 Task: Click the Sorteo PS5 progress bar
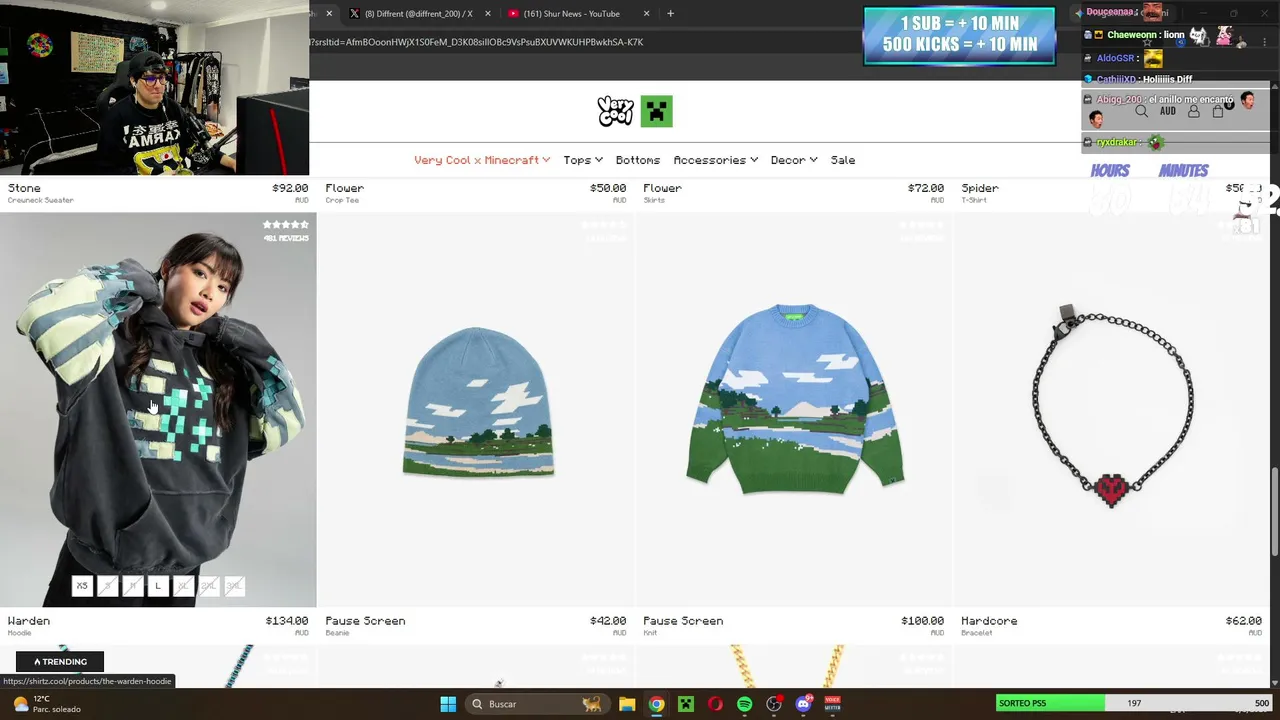(1134, 703)
